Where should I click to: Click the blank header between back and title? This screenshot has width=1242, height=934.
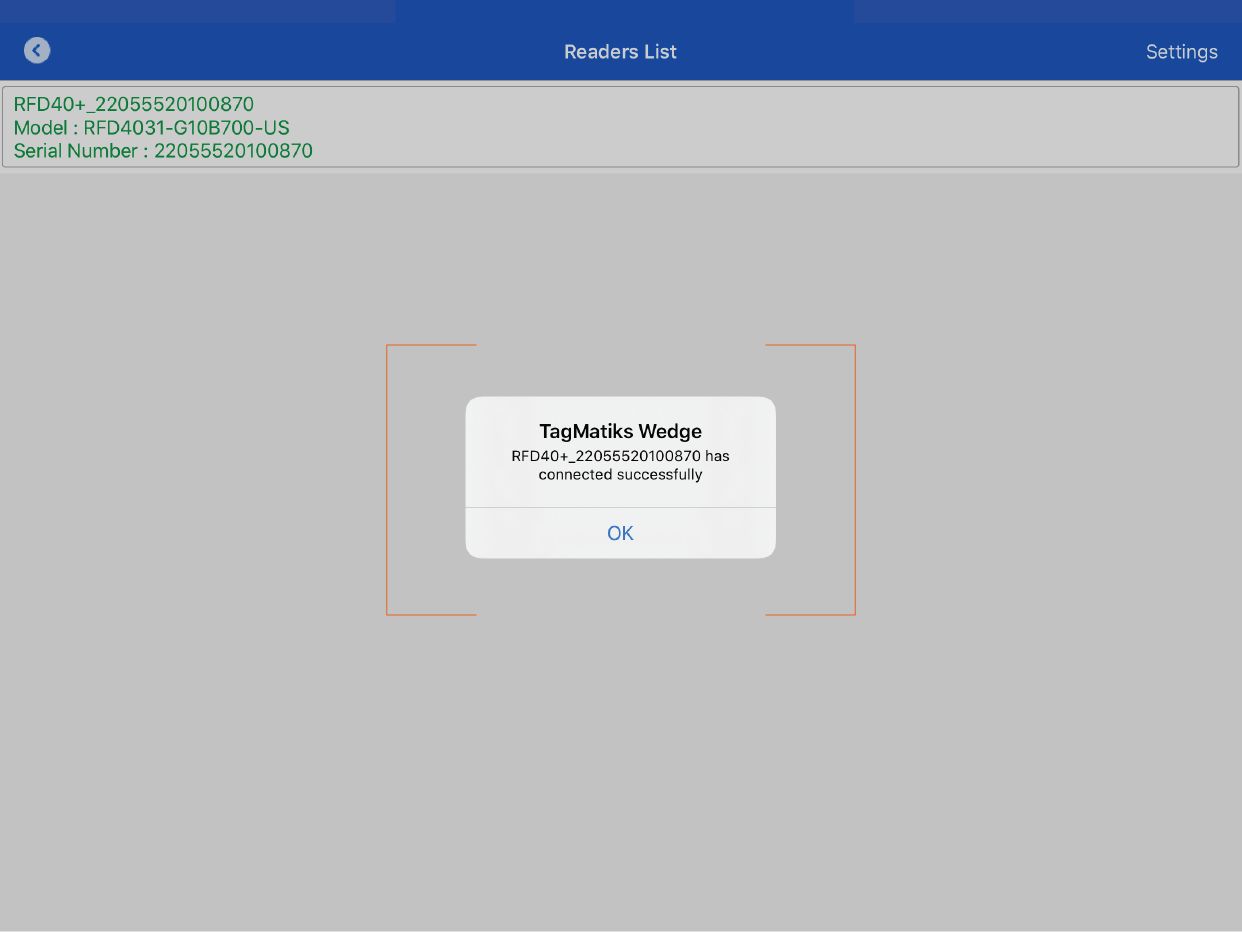[x=300, y=52]
